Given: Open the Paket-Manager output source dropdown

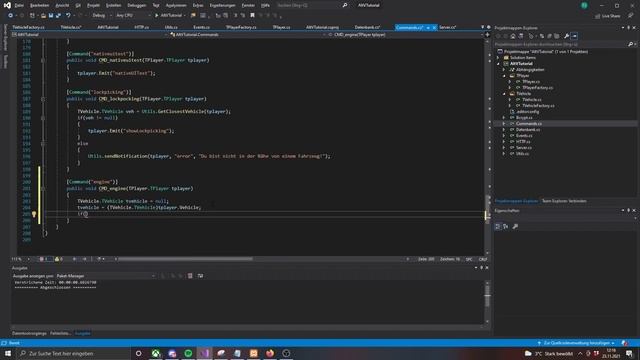Looking at the screenshot, I should 106,276.
